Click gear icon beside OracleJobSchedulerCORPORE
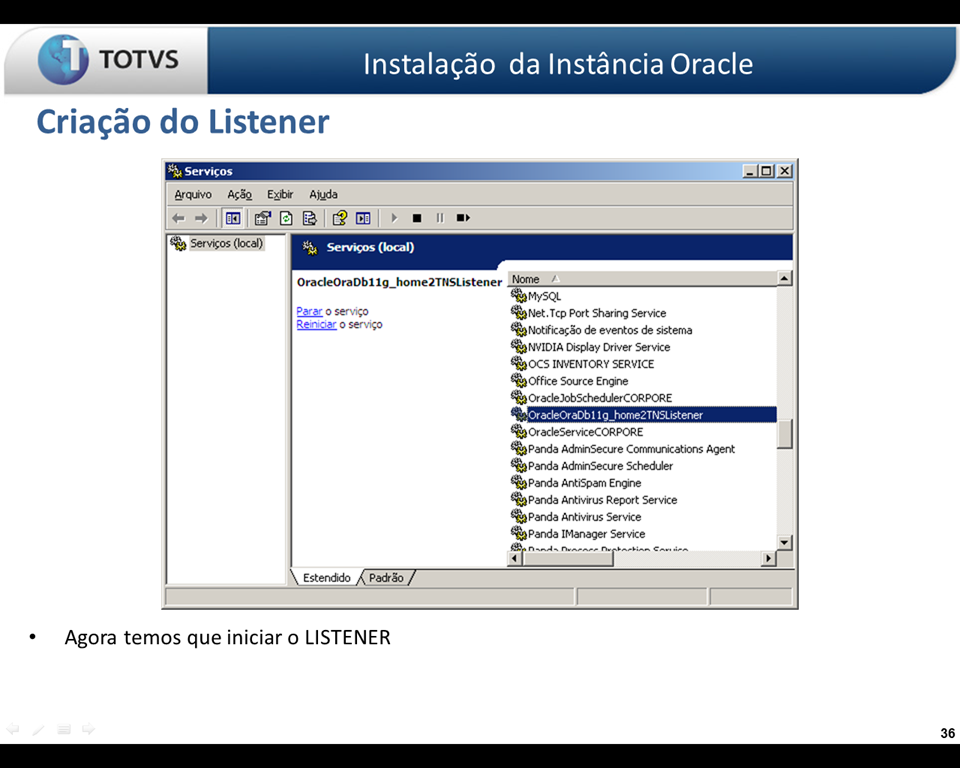The width and height of the screenshot is (960, 768). pos(519,398)
